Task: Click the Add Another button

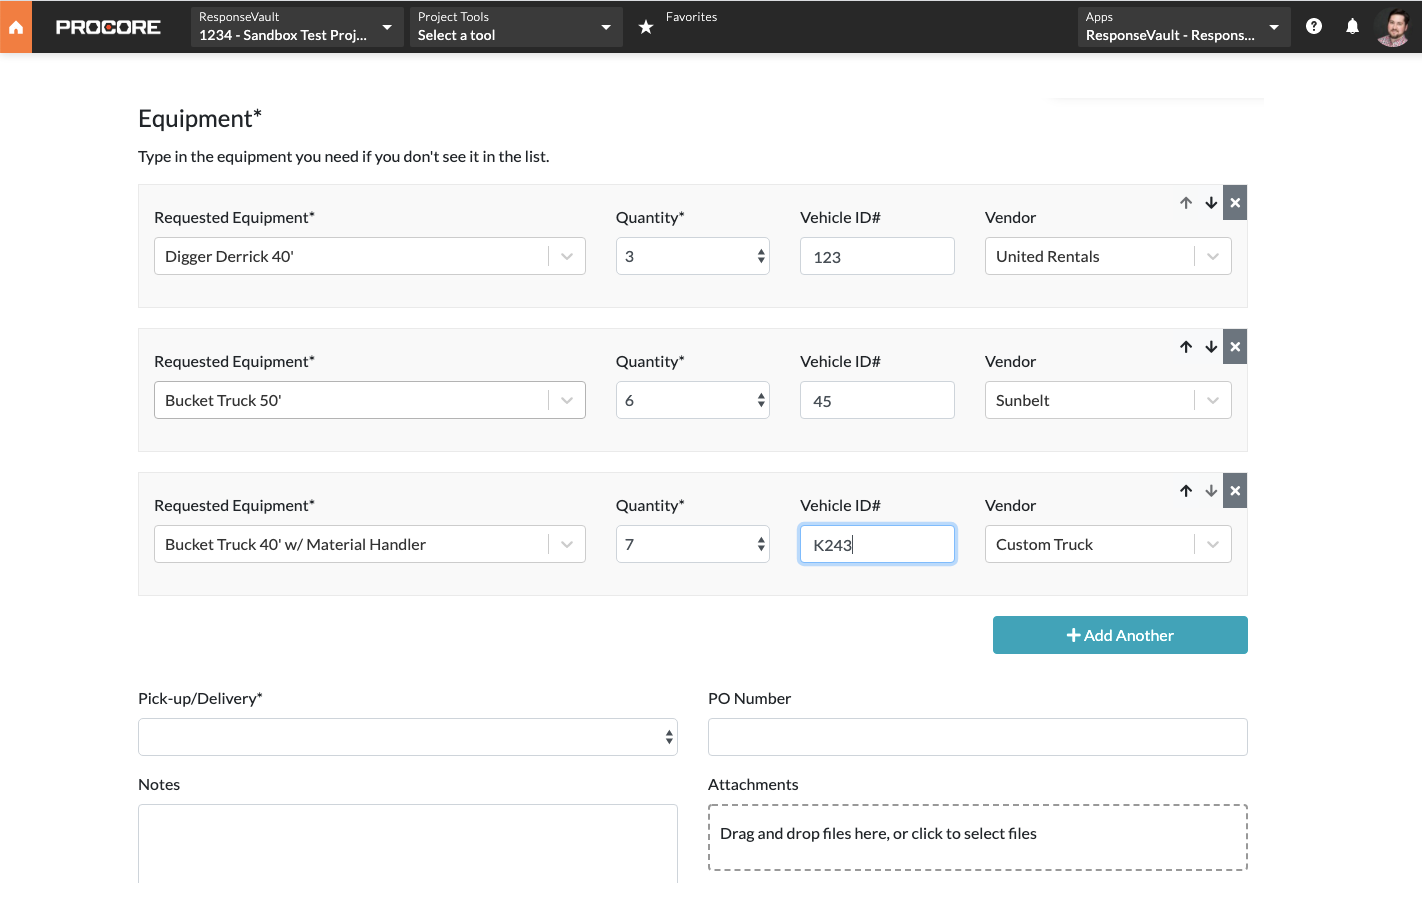Action: point(1119,635)
